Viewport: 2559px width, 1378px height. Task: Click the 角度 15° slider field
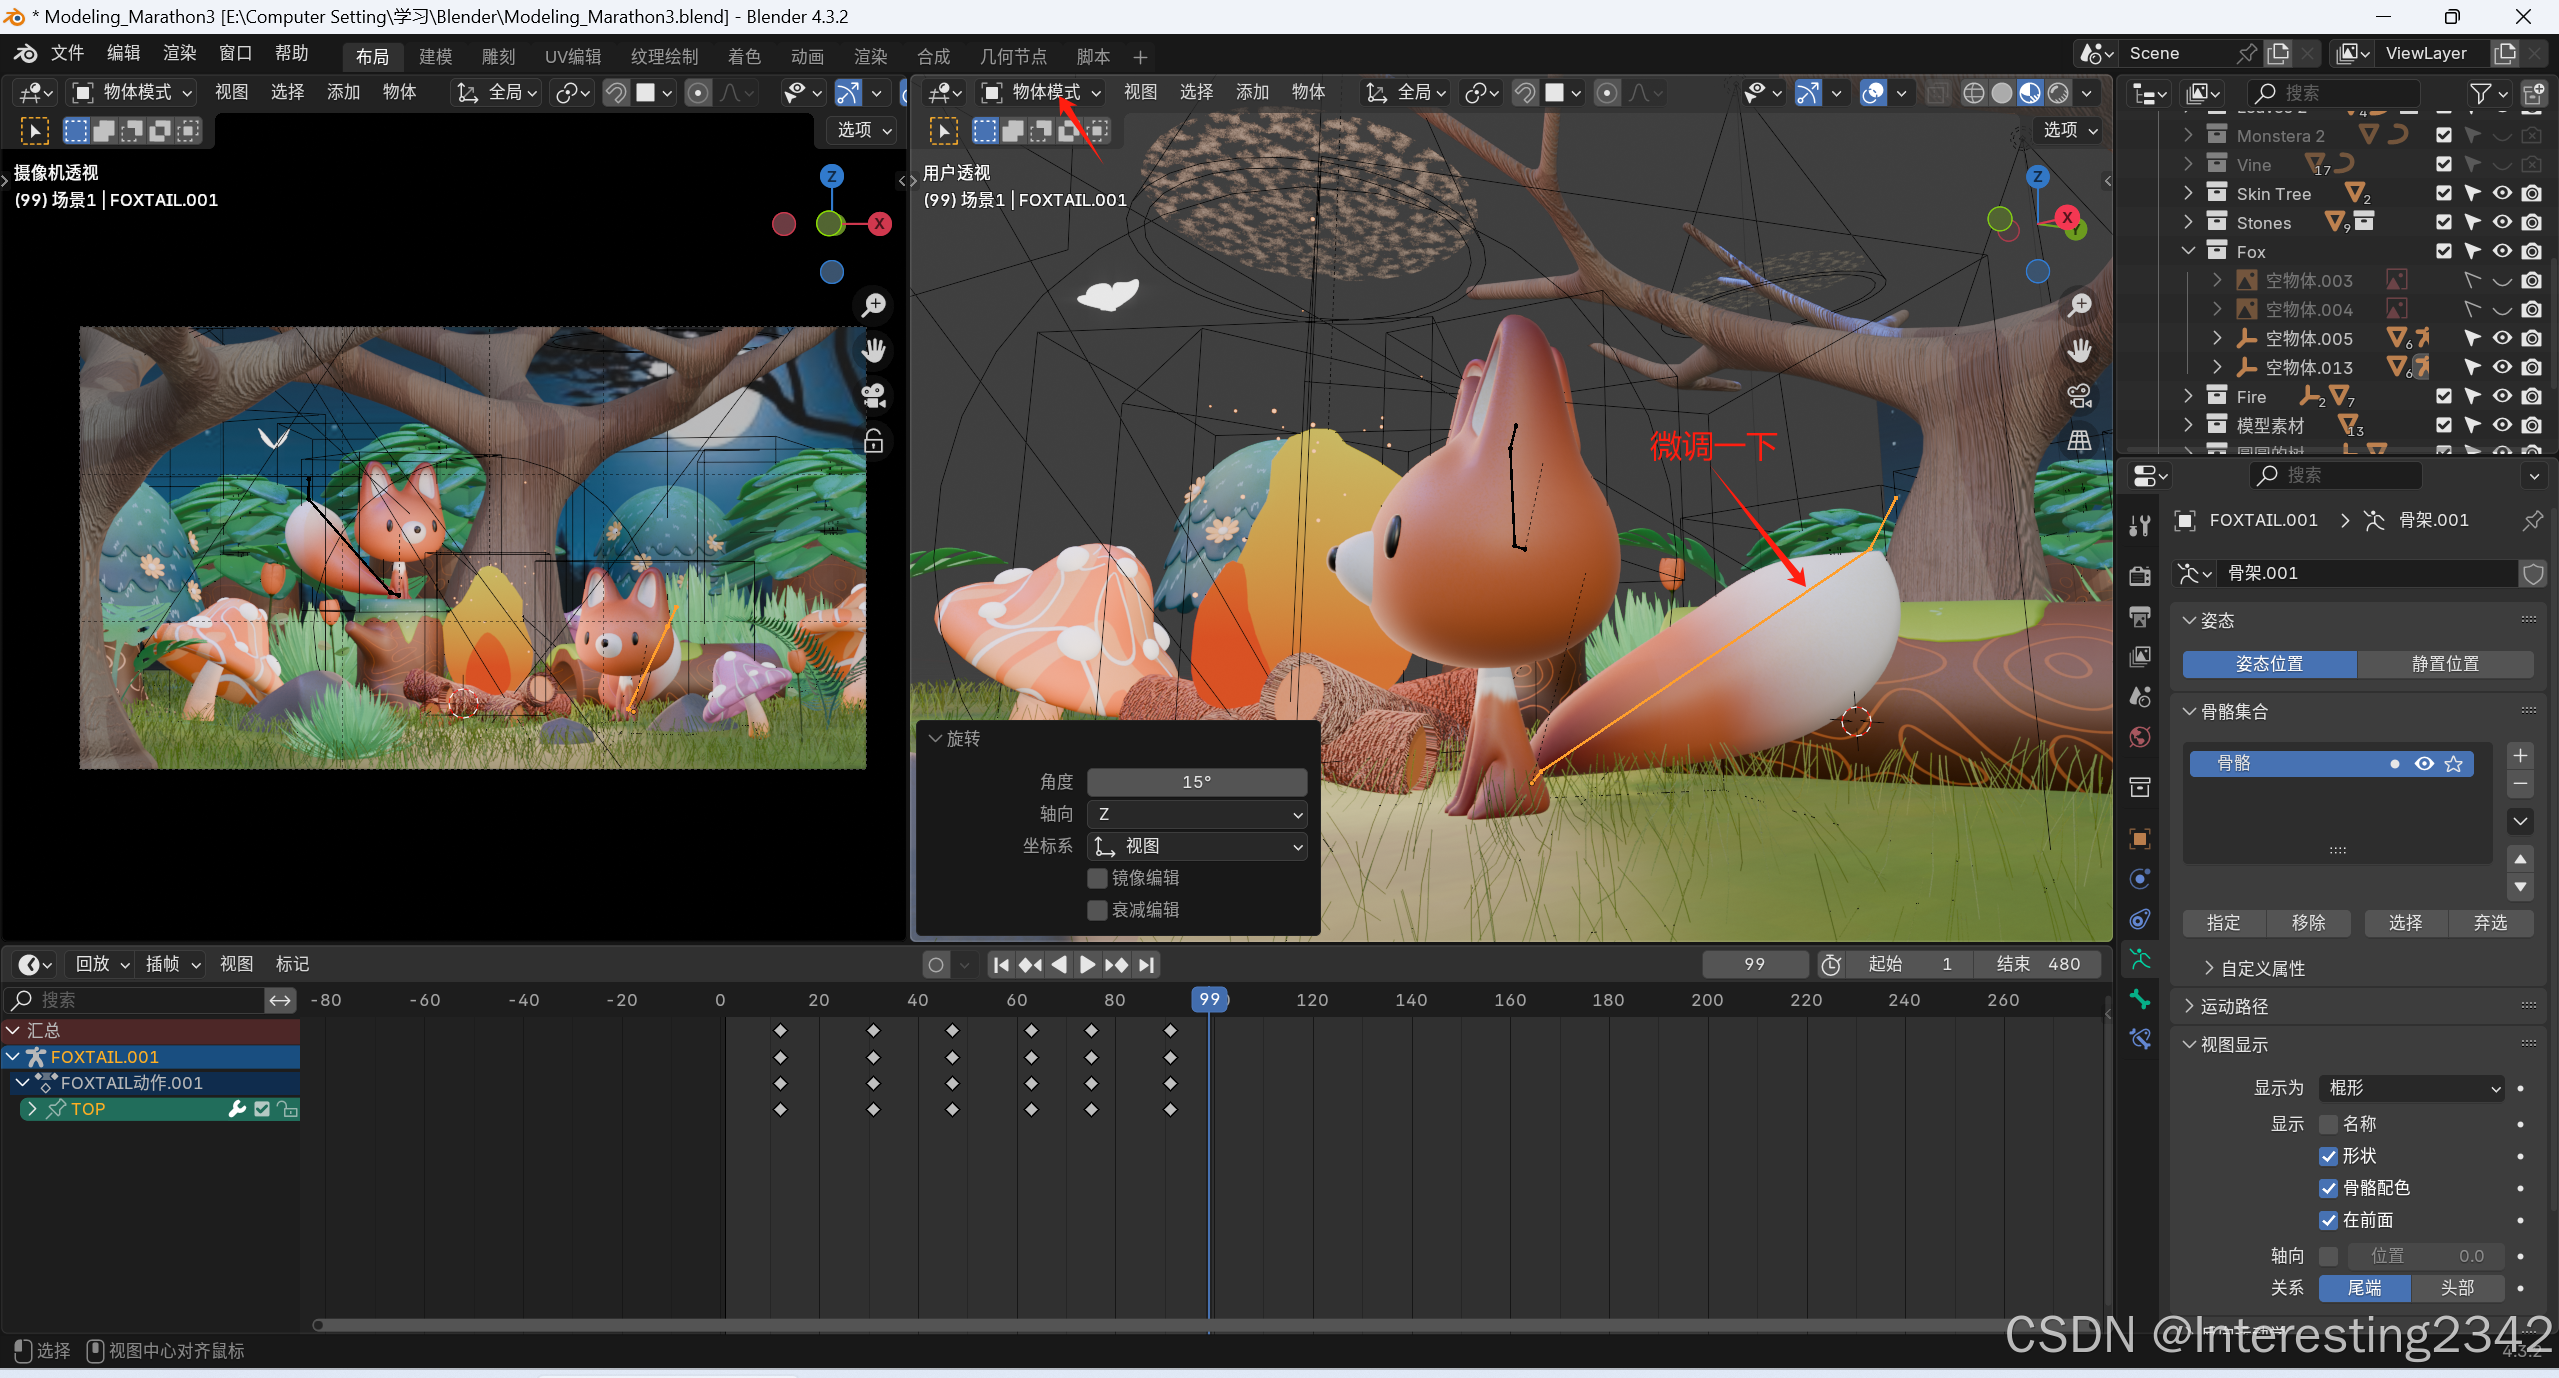[1197, 782]
